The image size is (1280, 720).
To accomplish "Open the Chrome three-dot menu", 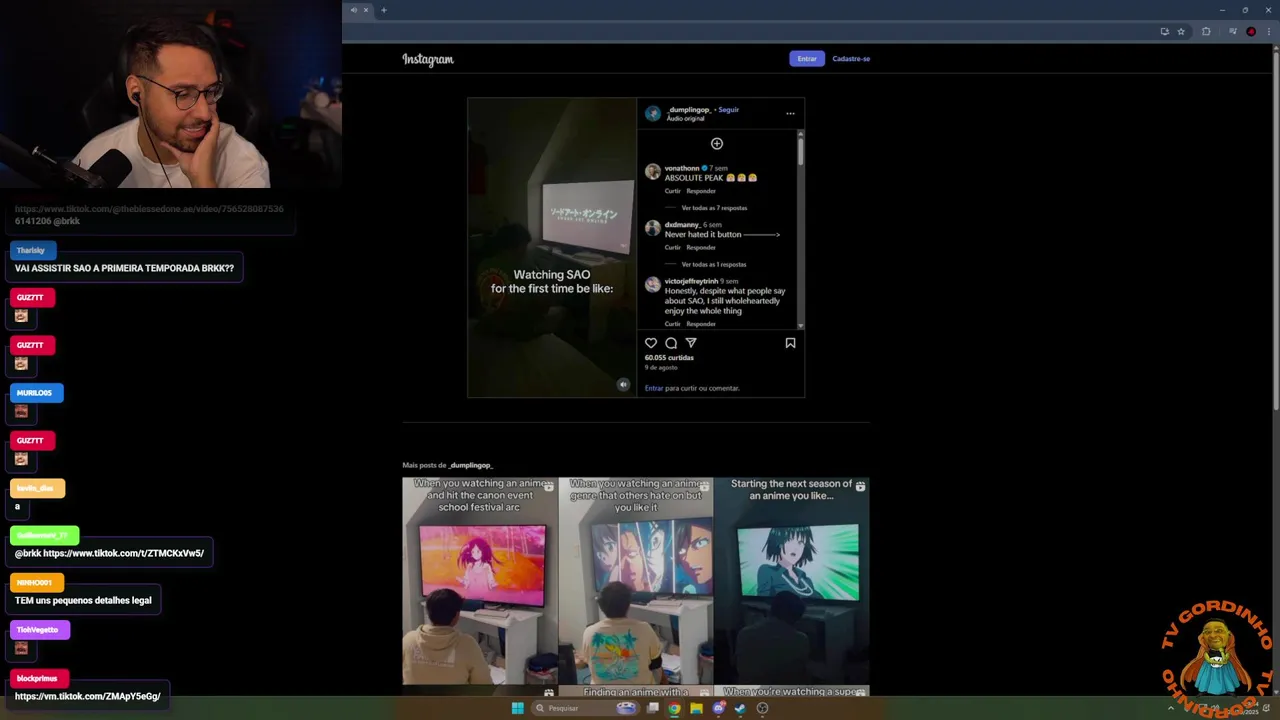I will tap(1268, 32).
